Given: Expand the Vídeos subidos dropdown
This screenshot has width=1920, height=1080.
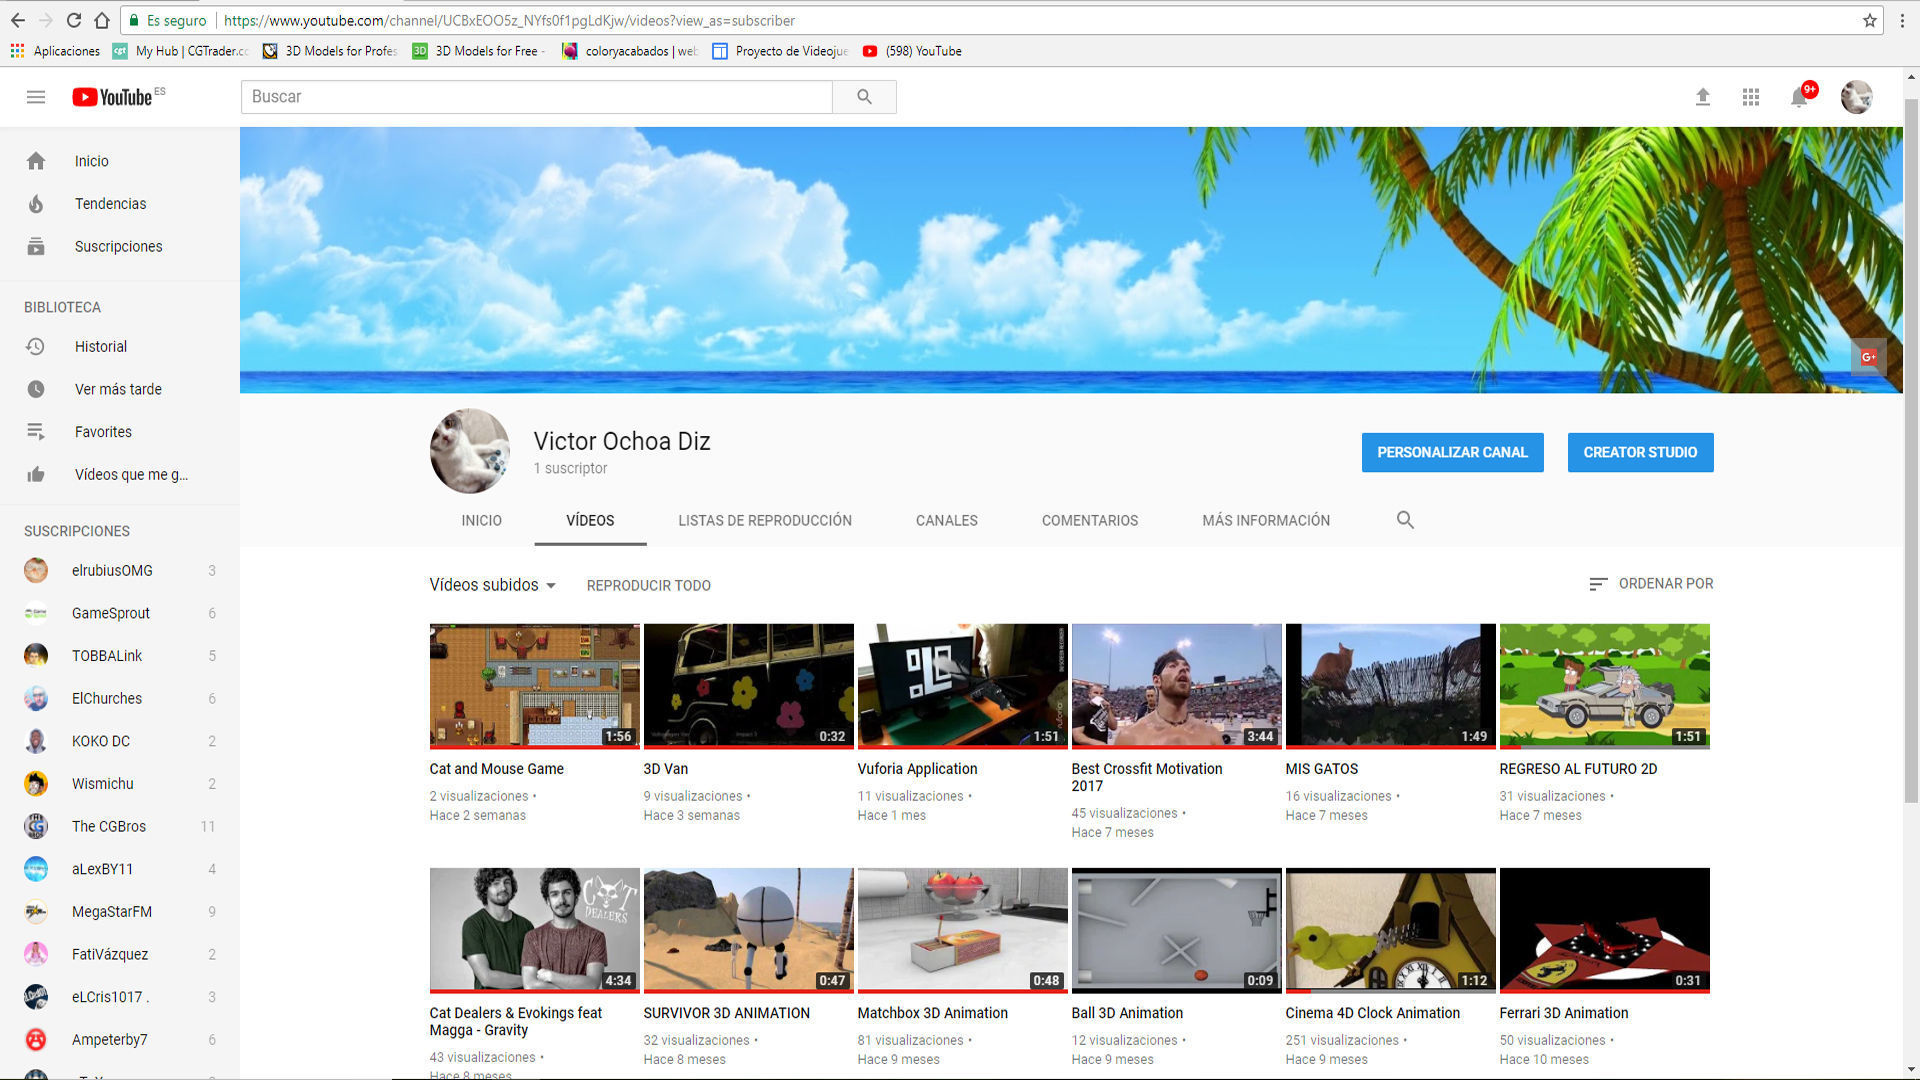Looking at the screenshot, I should click(492, 585).
